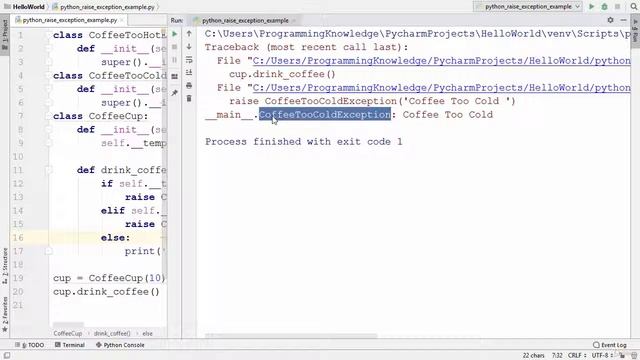Click the Pause Output icon in Run panel
640x360 pixels.
coord(175,60)
